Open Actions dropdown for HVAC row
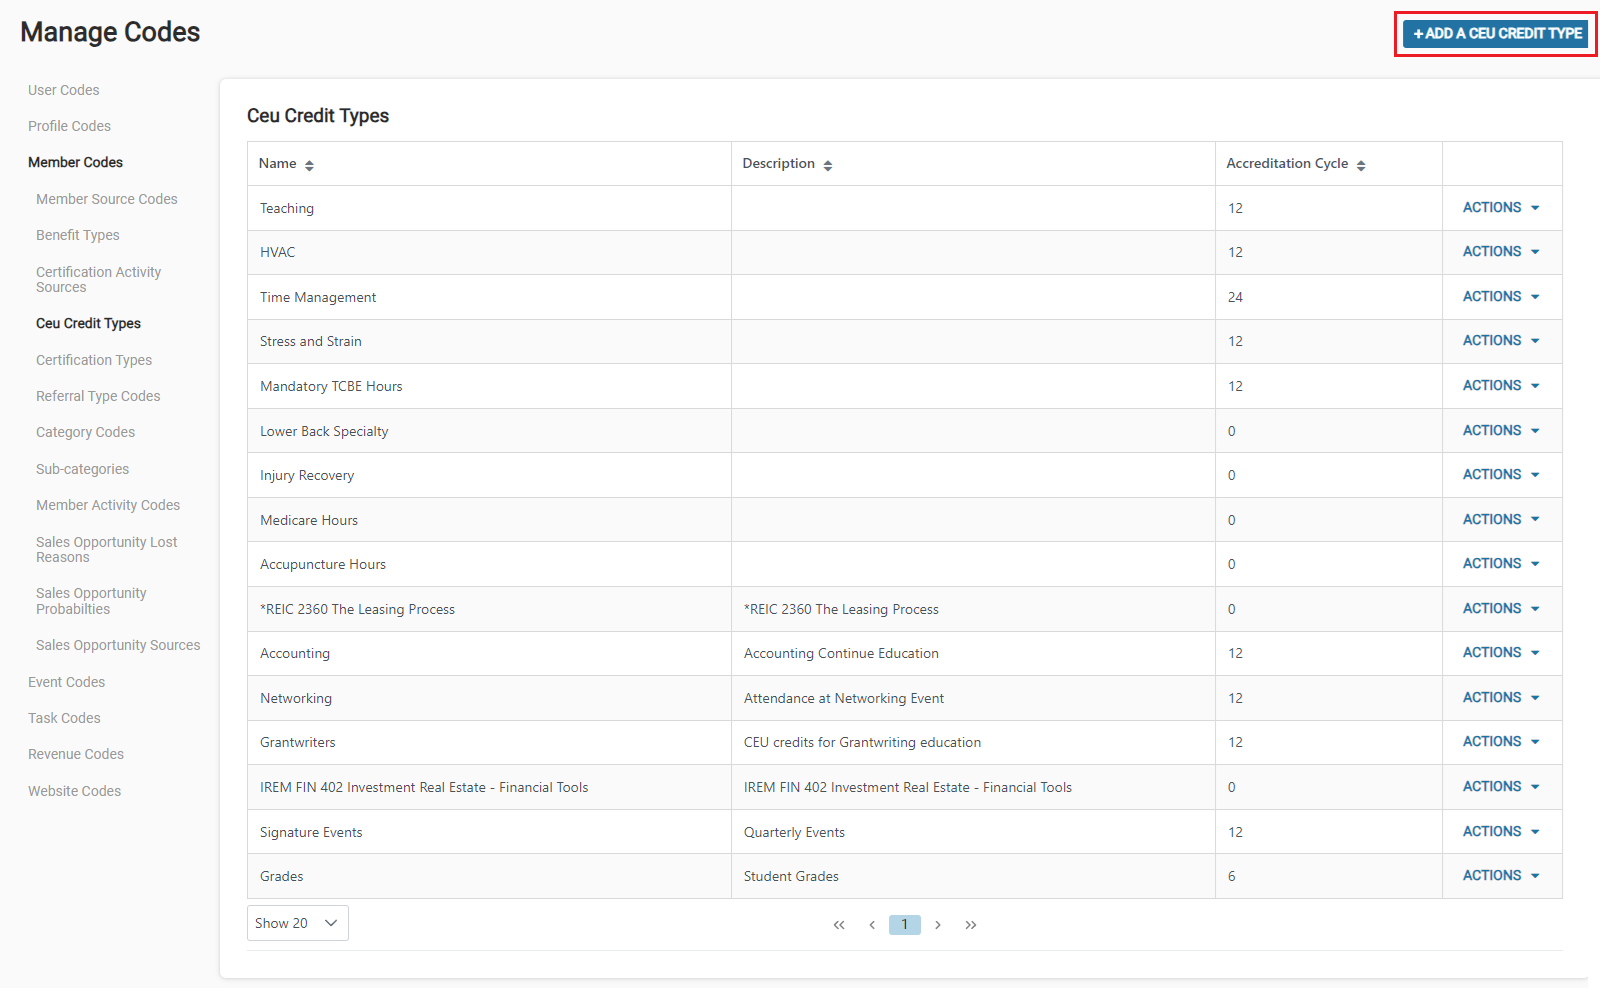This screenshot has height=988, width=1600. [1501, 252]
